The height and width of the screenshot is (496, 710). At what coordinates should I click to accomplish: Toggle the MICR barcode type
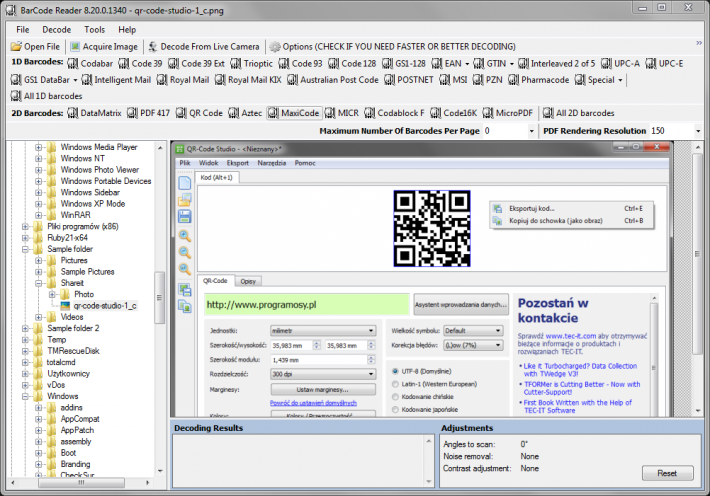342,113
